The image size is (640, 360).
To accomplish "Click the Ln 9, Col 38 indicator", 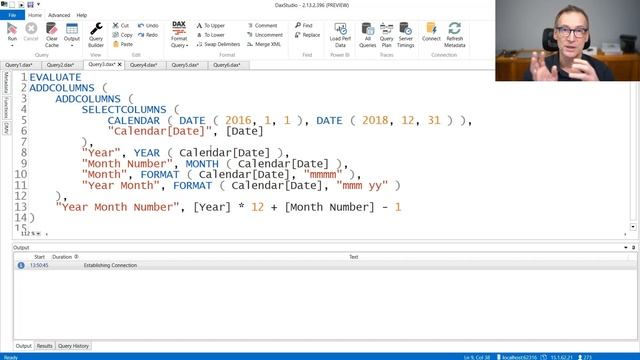I will click(476, 357).
